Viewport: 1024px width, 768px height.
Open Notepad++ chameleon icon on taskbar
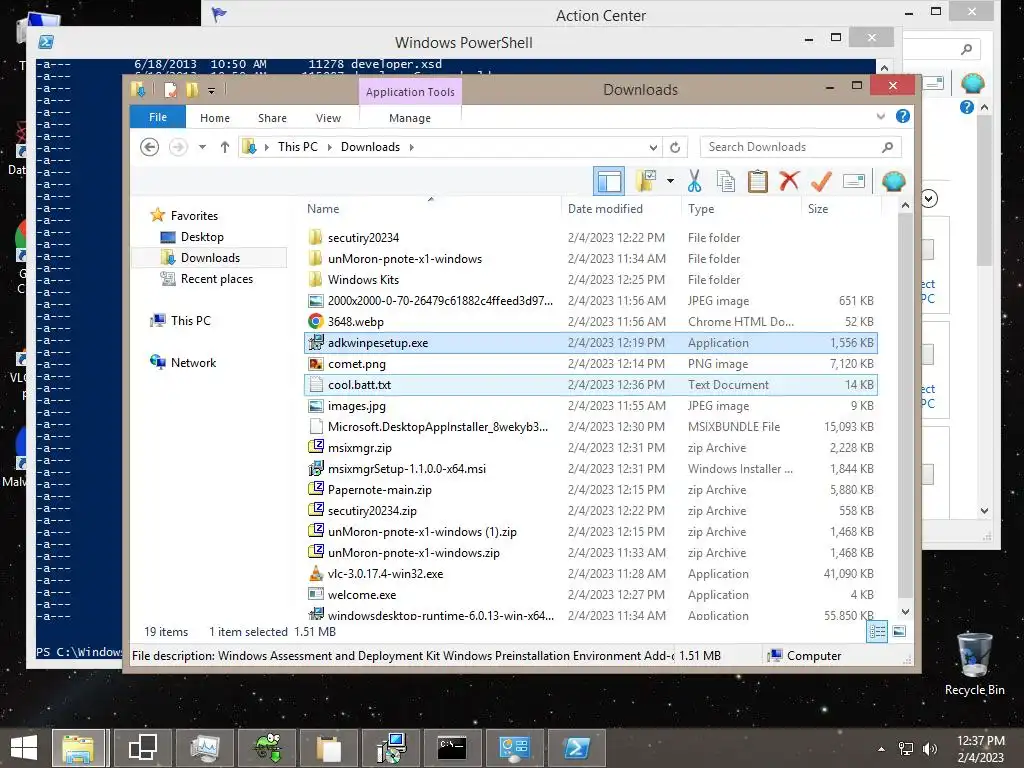[268, 748]
